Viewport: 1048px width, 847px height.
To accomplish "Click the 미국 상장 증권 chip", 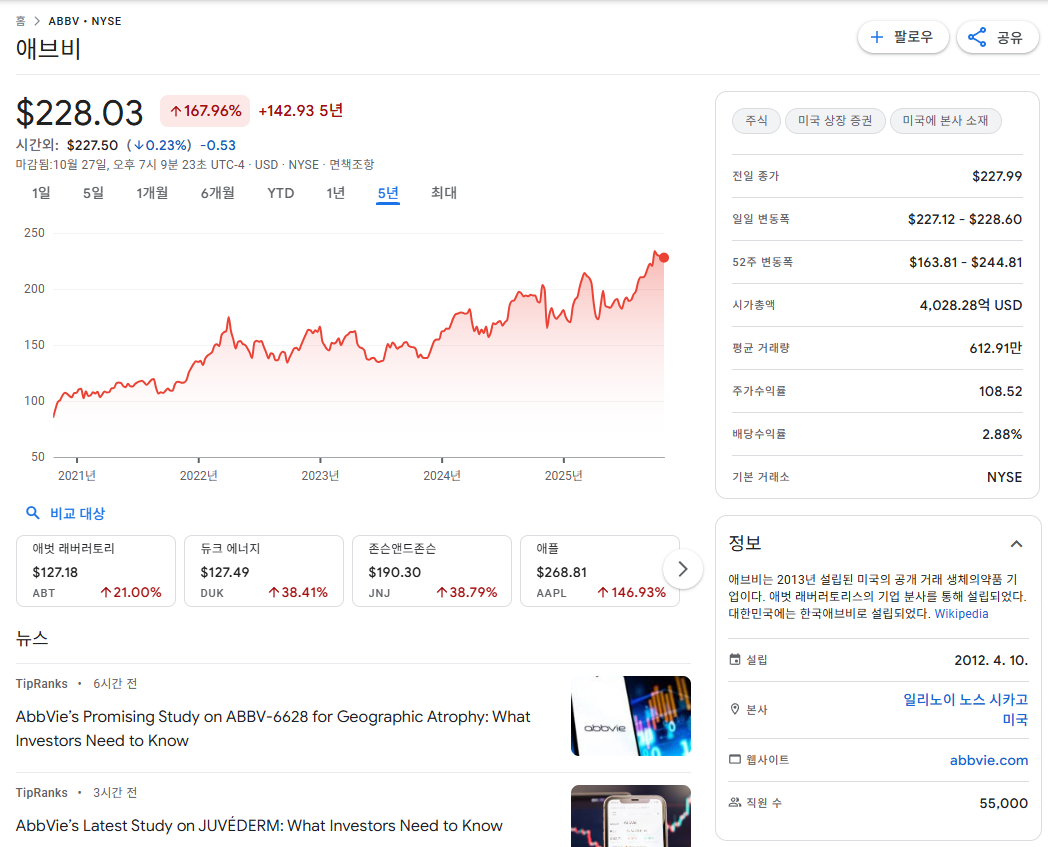I will [x=835, y=121].
